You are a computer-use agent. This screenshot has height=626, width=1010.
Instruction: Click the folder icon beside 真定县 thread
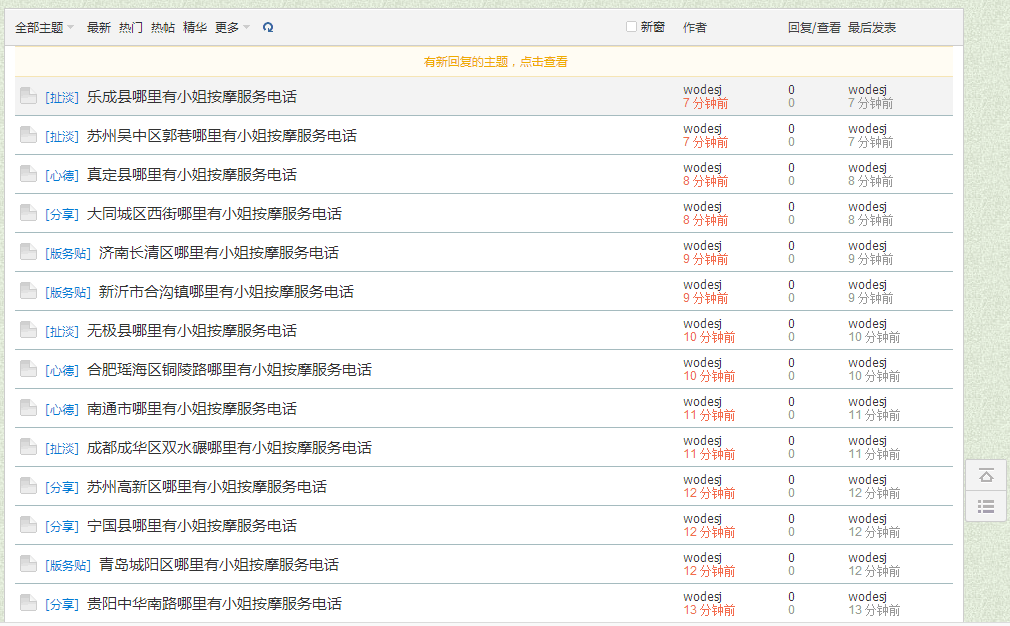[28, 174]
